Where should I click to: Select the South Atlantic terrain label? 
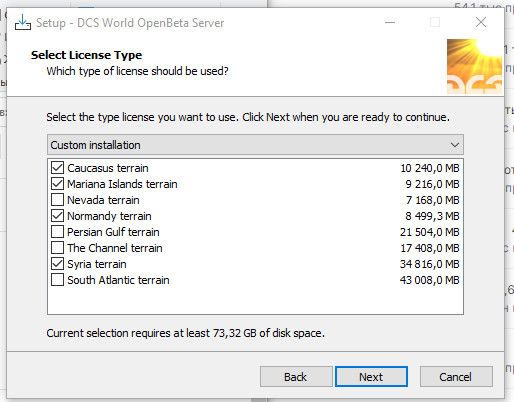coord(118,280)
